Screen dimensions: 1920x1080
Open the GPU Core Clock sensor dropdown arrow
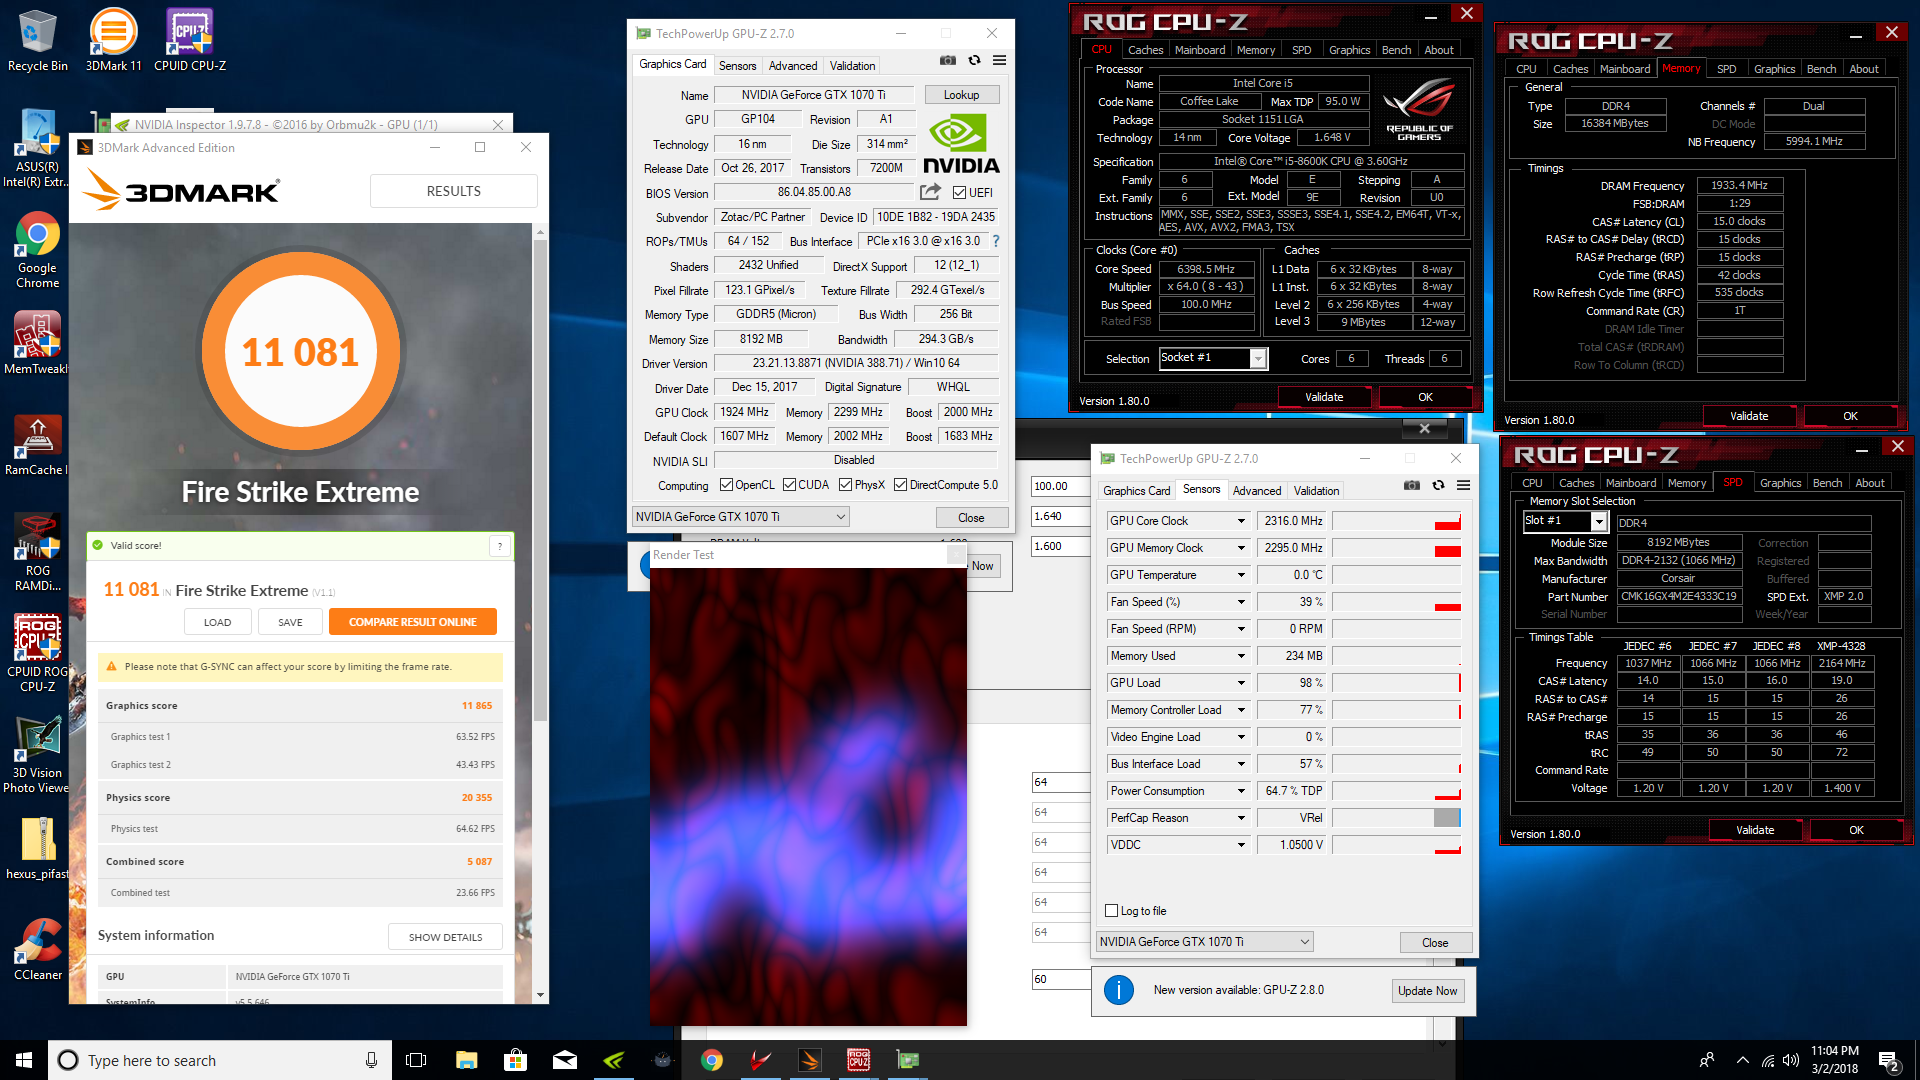pos(1241,521)
